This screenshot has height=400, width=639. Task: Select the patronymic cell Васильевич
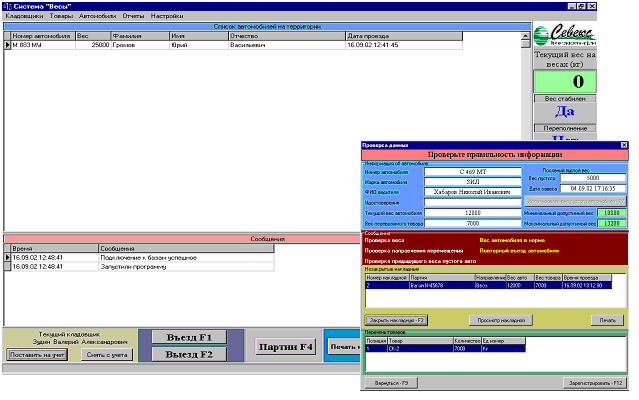(287, 45)
